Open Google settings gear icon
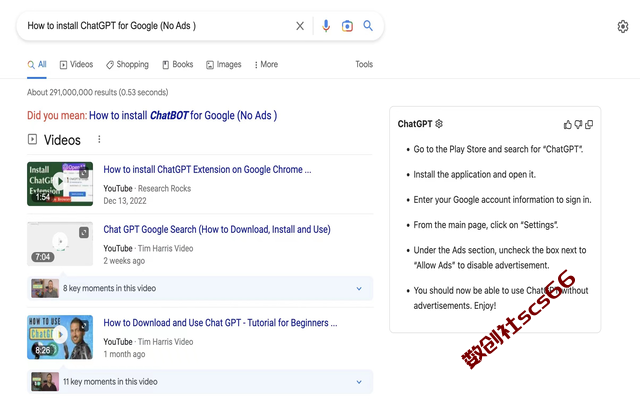This screenshot has width=640, height=400. [622, 27]
